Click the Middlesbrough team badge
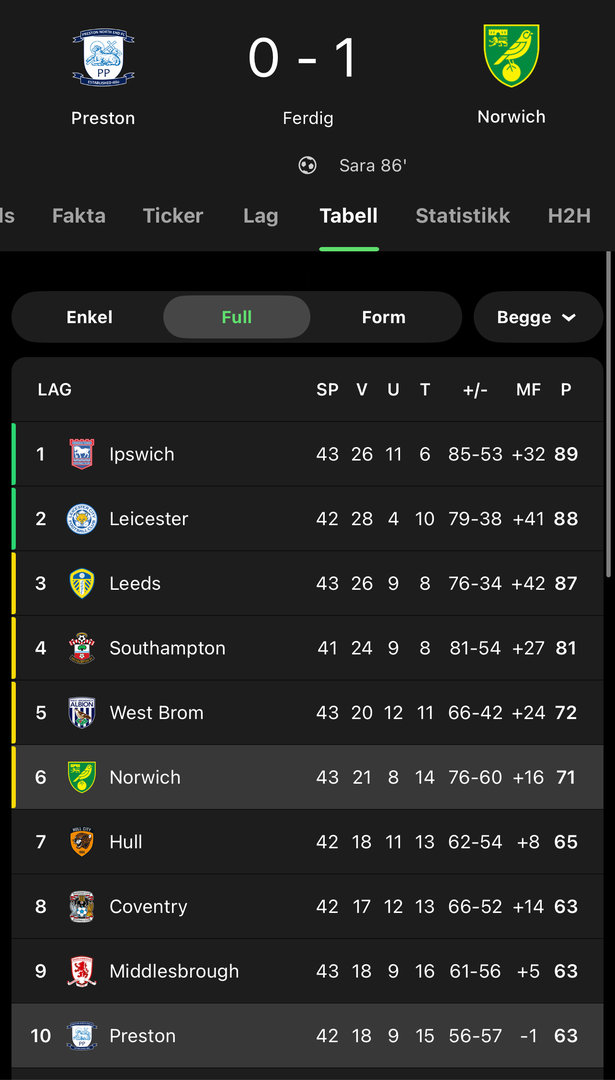The width and height of the screenshot is (615, 1080). click(x=82, y=971)
